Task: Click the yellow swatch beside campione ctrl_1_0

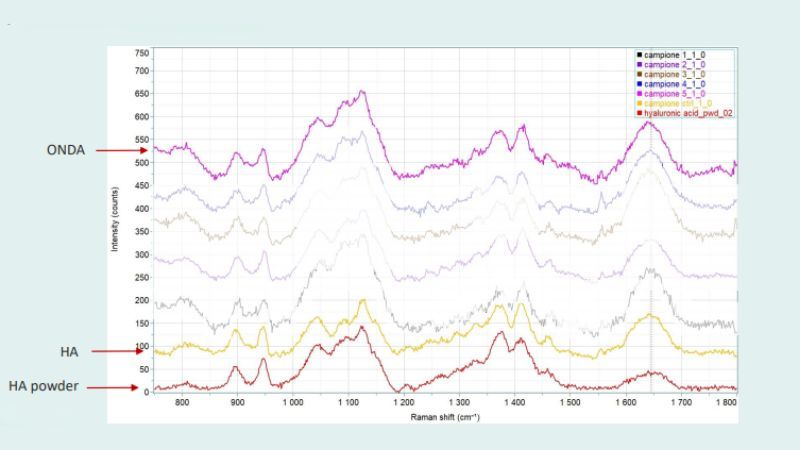Action: 639,103
